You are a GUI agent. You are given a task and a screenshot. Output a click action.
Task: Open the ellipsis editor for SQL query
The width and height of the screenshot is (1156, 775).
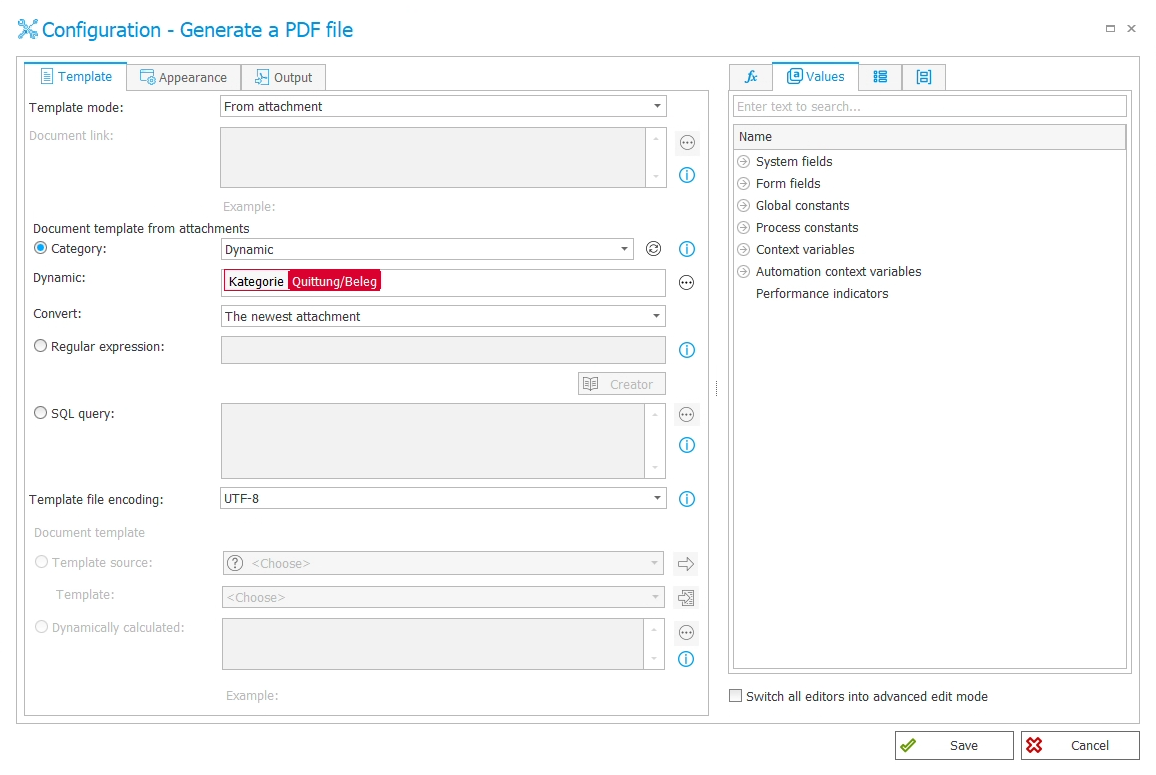pyautogui.click(x=686, y=415)
